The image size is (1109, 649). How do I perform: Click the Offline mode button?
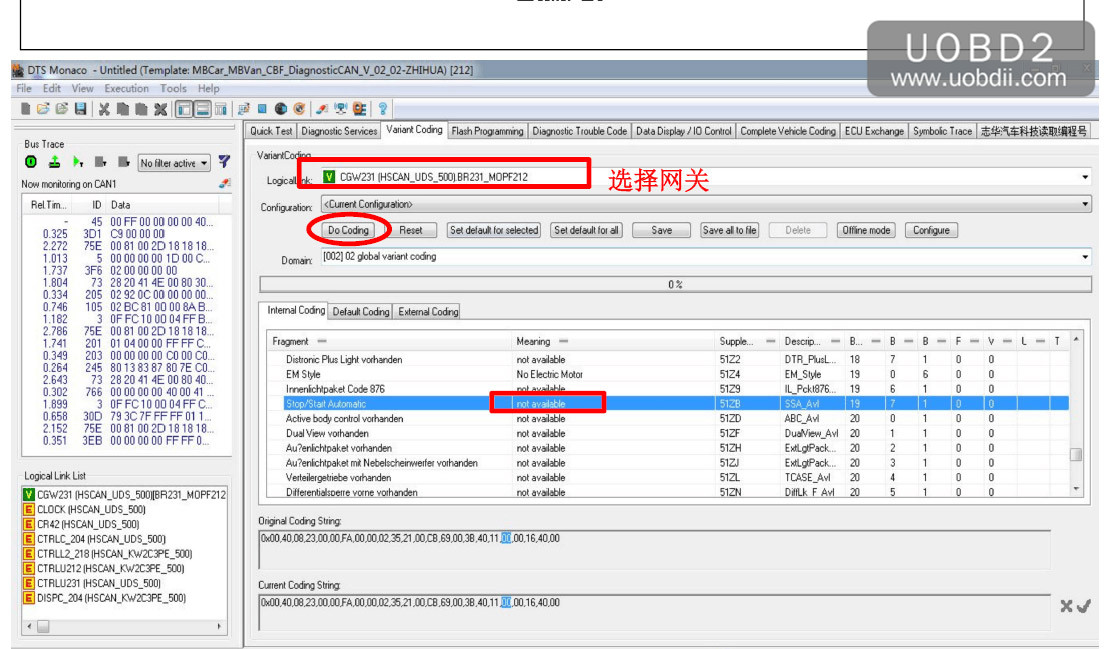(866, 230)
